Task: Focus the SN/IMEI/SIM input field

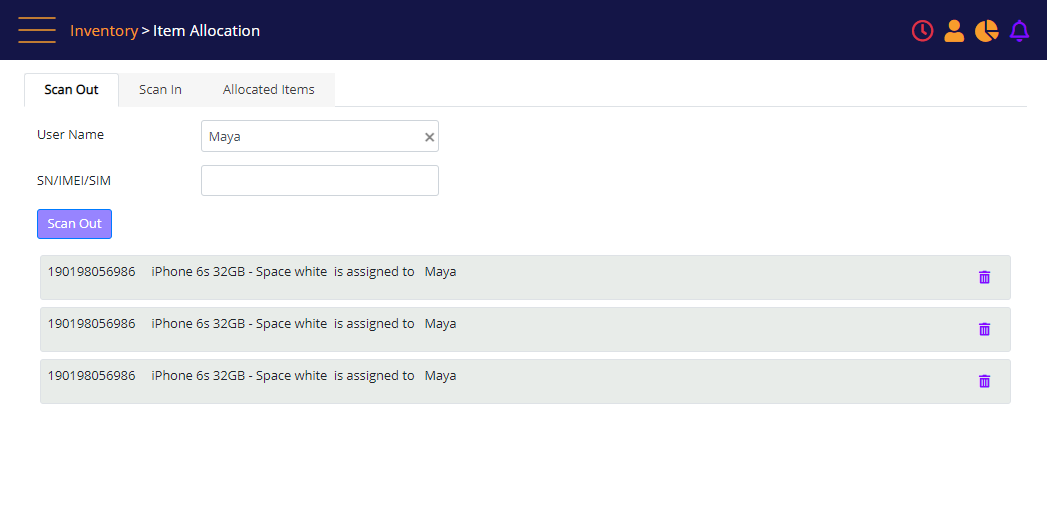Action: [x=320, y=180]
